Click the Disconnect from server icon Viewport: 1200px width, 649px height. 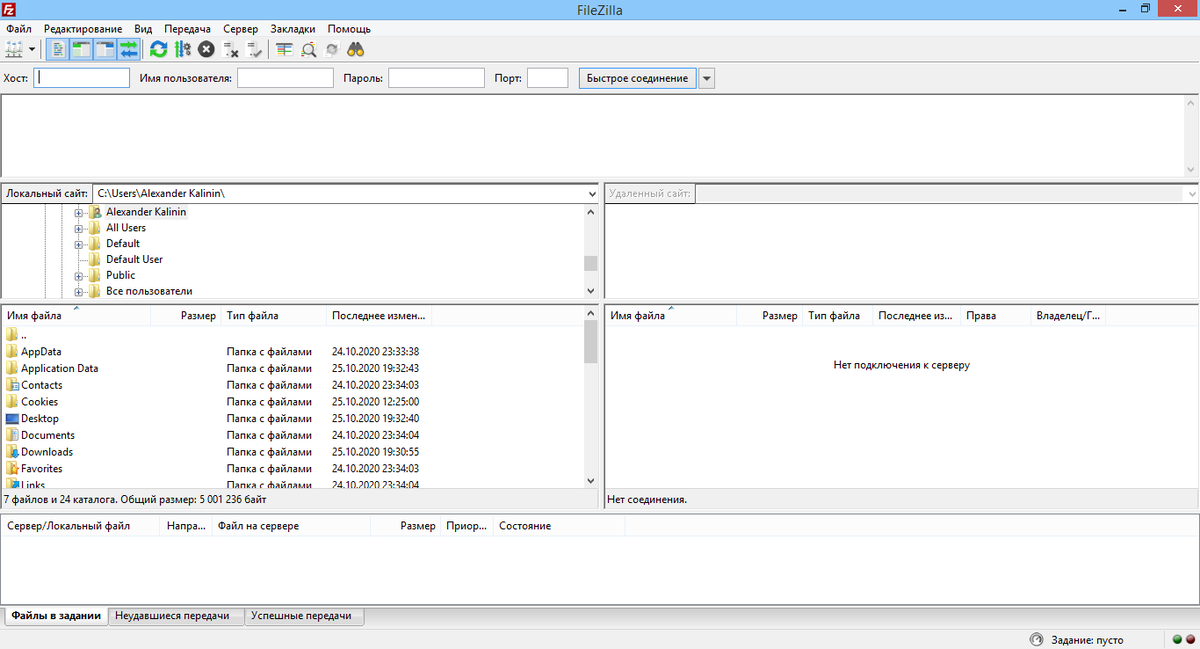click(230, 48)
